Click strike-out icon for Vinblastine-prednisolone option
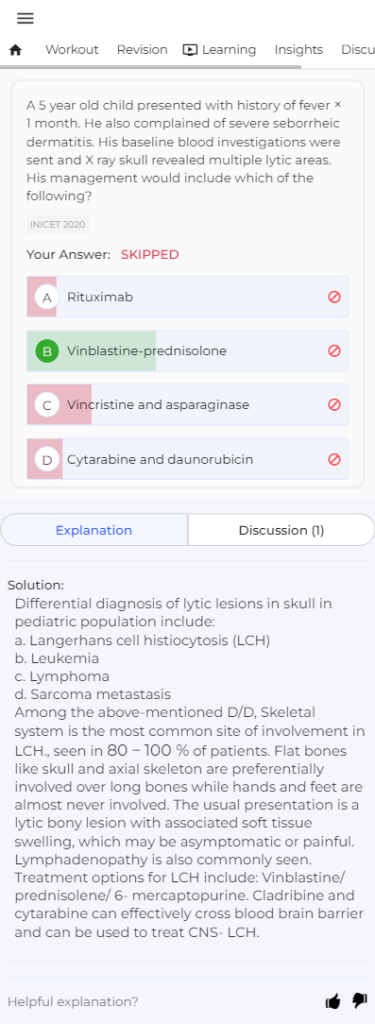This screenshot has width=375, height=1024. tap(334, 351)
